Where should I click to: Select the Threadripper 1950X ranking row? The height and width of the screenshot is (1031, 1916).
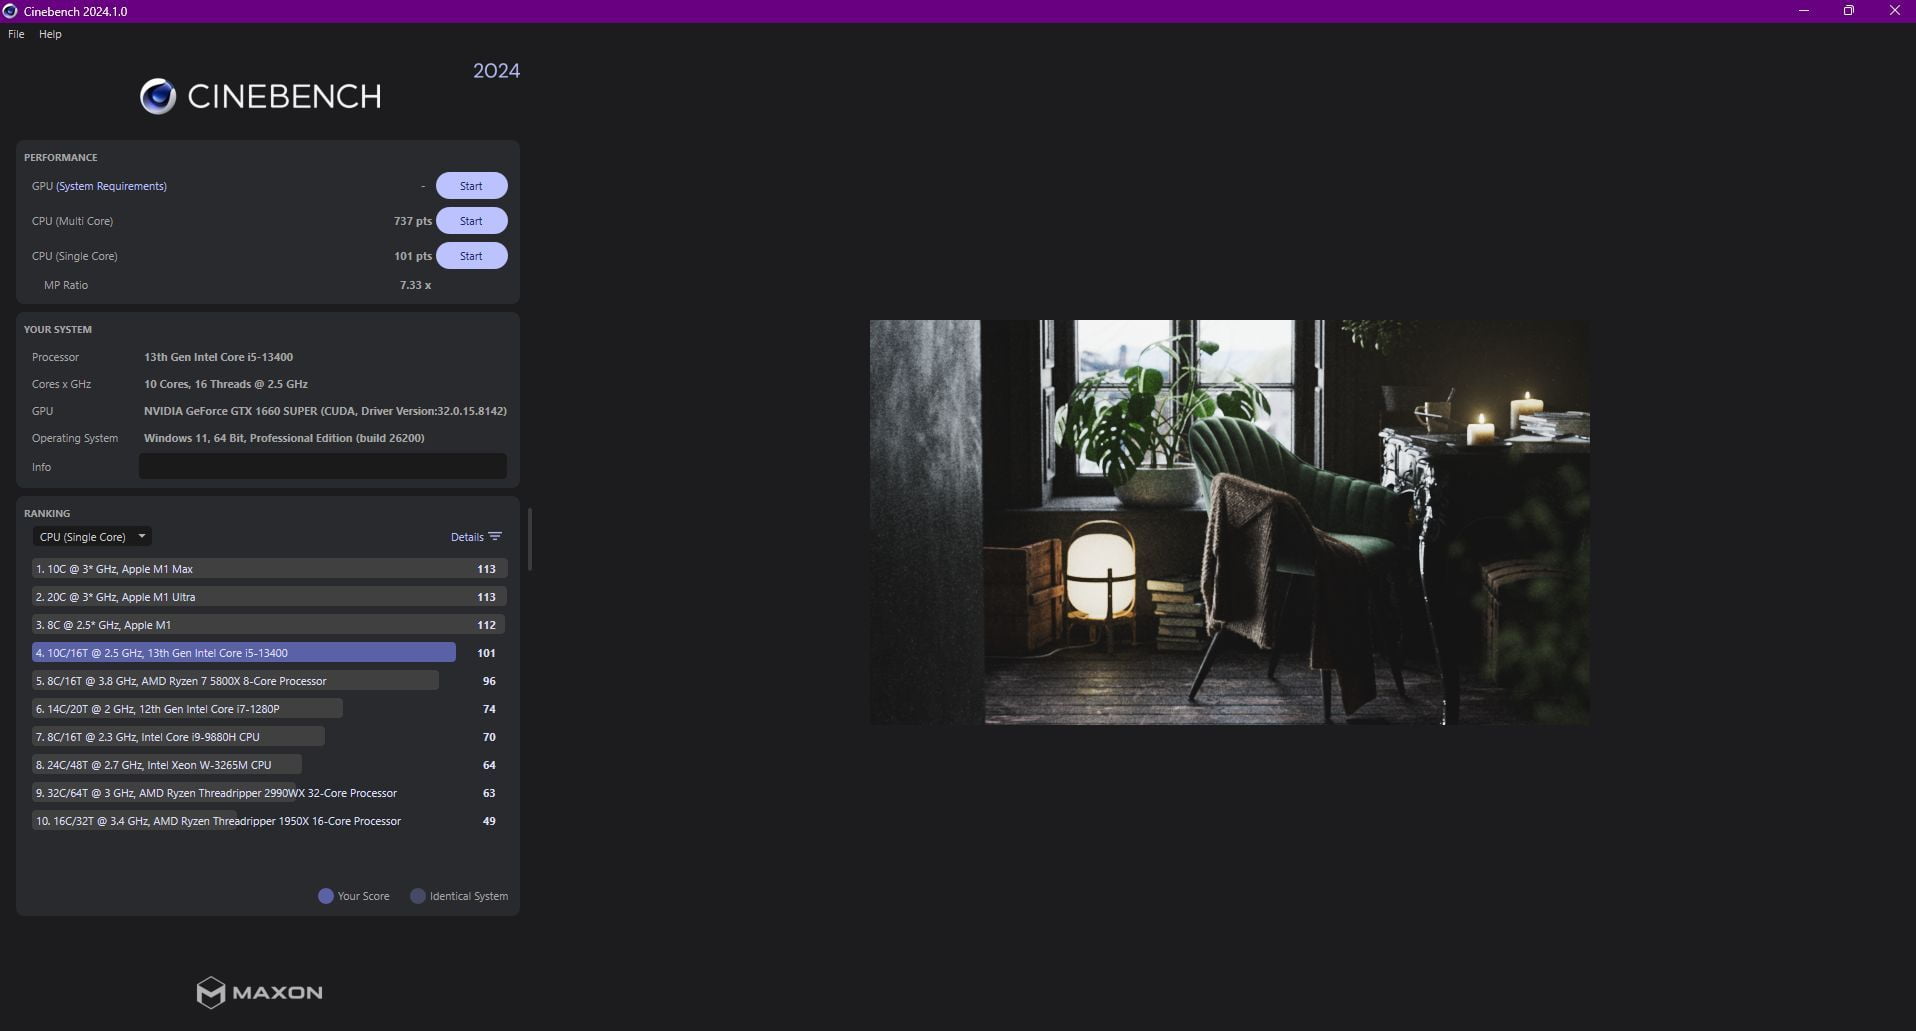(269, 821)
